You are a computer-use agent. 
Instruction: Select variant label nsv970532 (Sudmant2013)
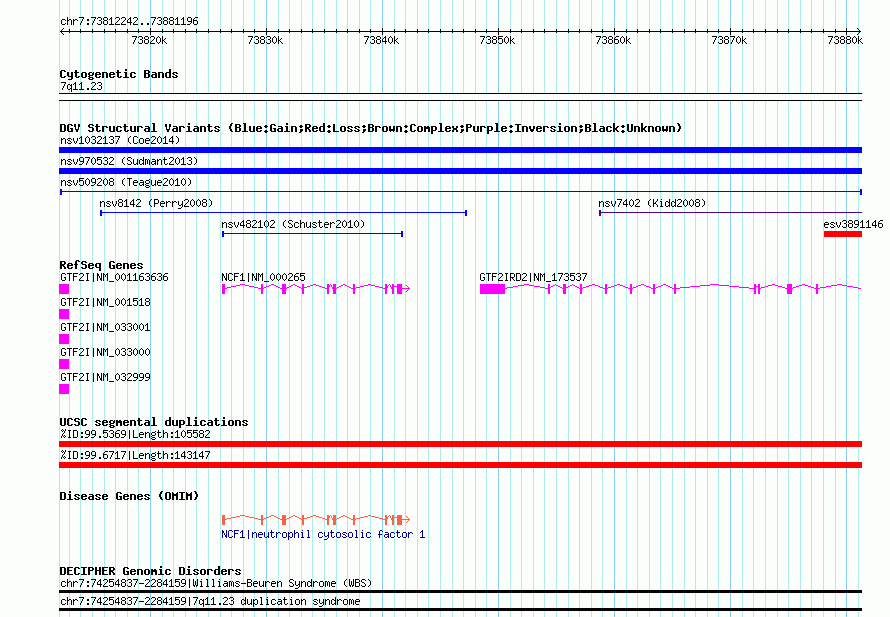point(129,161)
